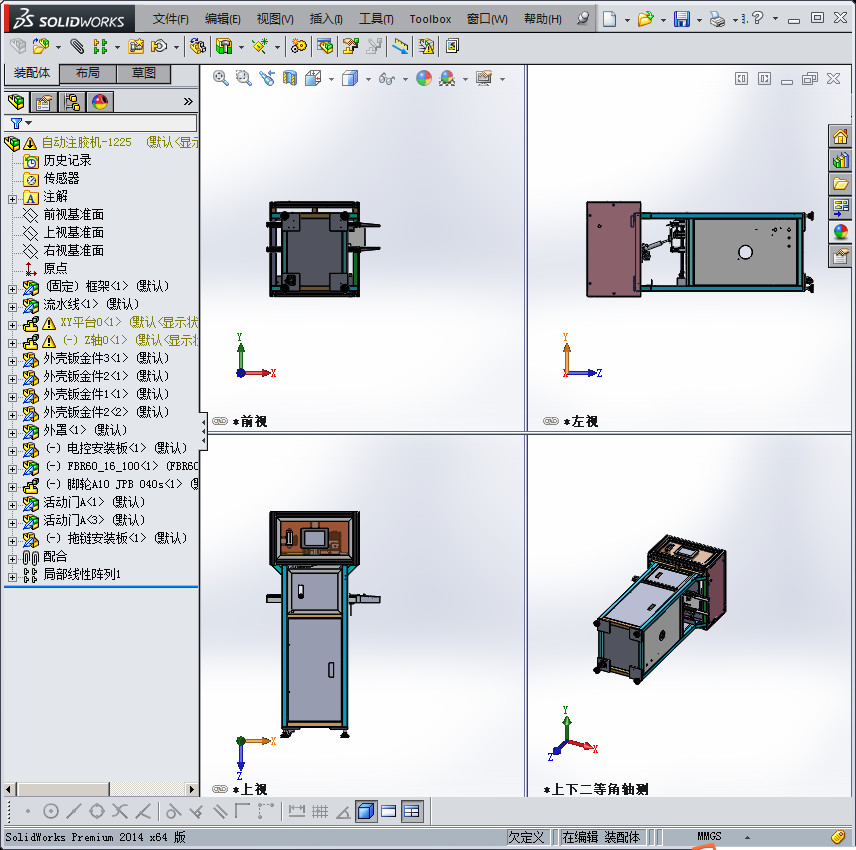Open the 插入(I) menu
Image resolution: width=856 pixels, height=850 pixels.
326,19
